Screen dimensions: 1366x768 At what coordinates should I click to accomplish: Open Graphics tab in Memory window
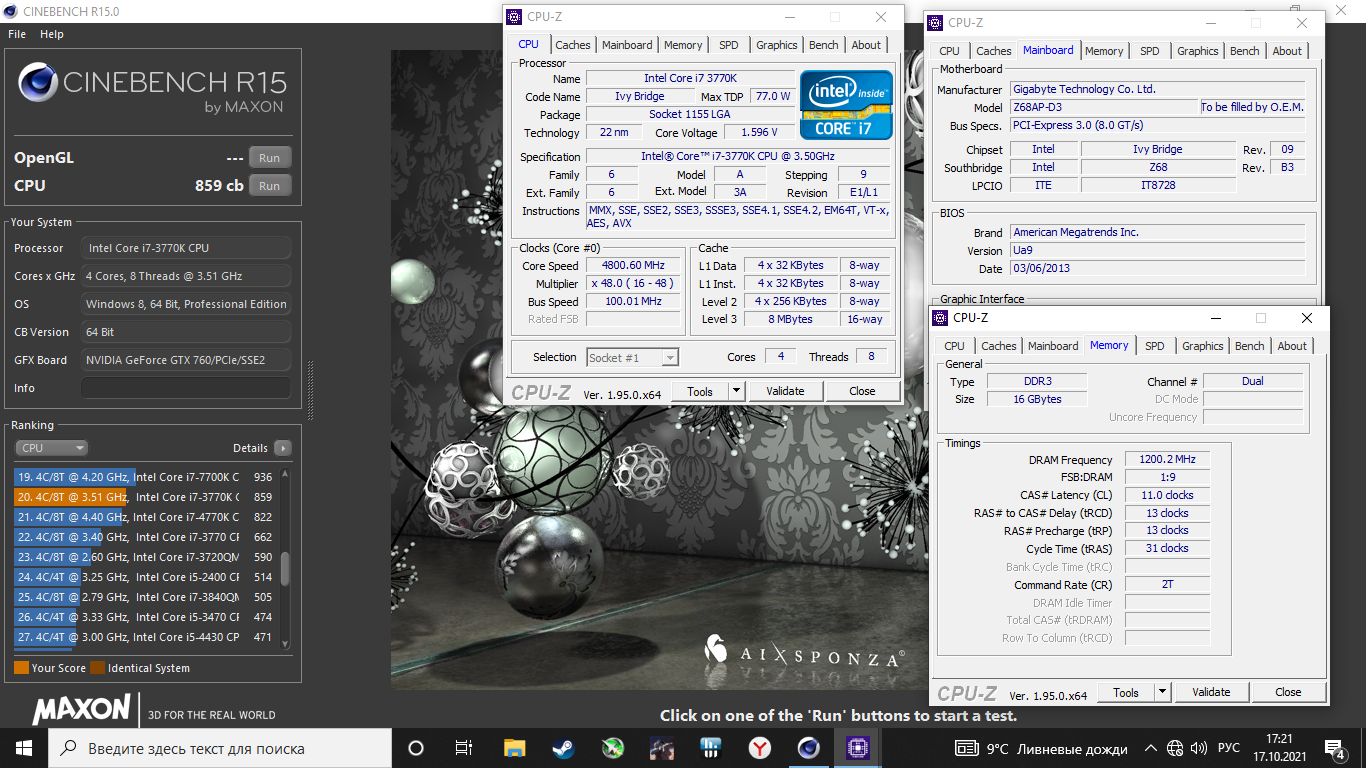pos(1202,346)
